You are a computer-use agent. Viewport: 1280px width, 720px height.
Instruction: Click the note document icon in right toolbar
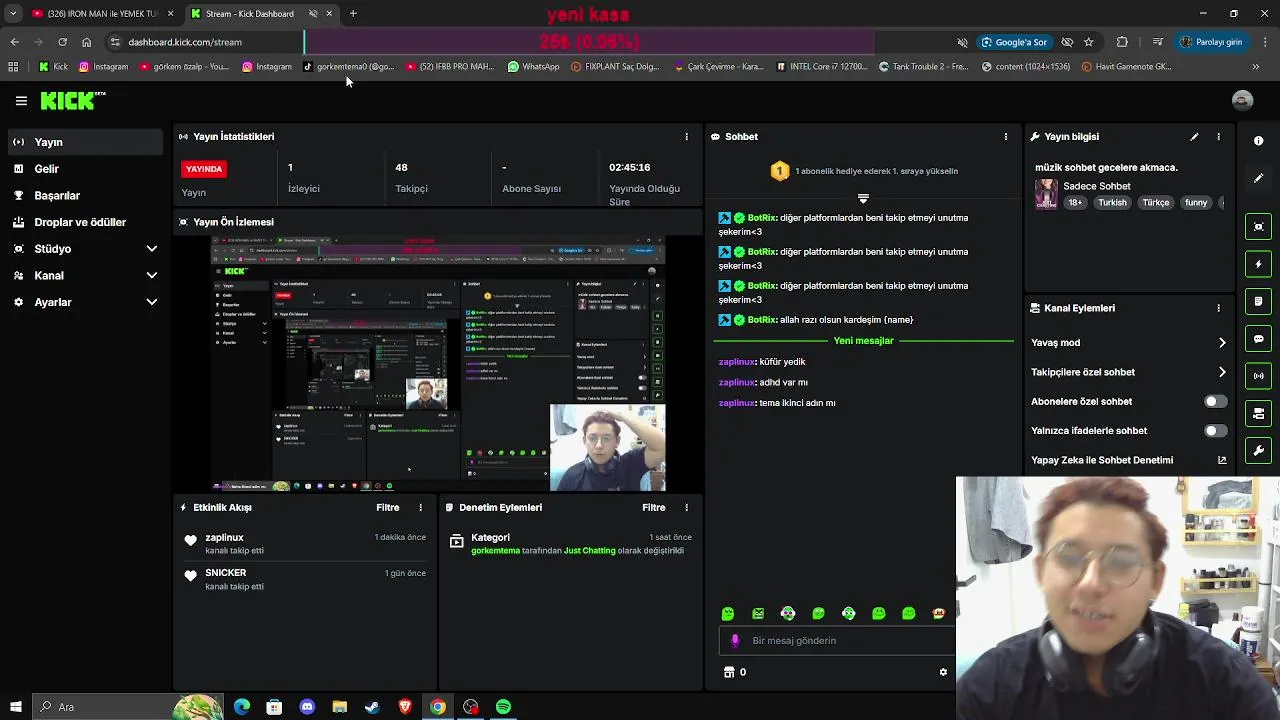tap(1259, 301)
